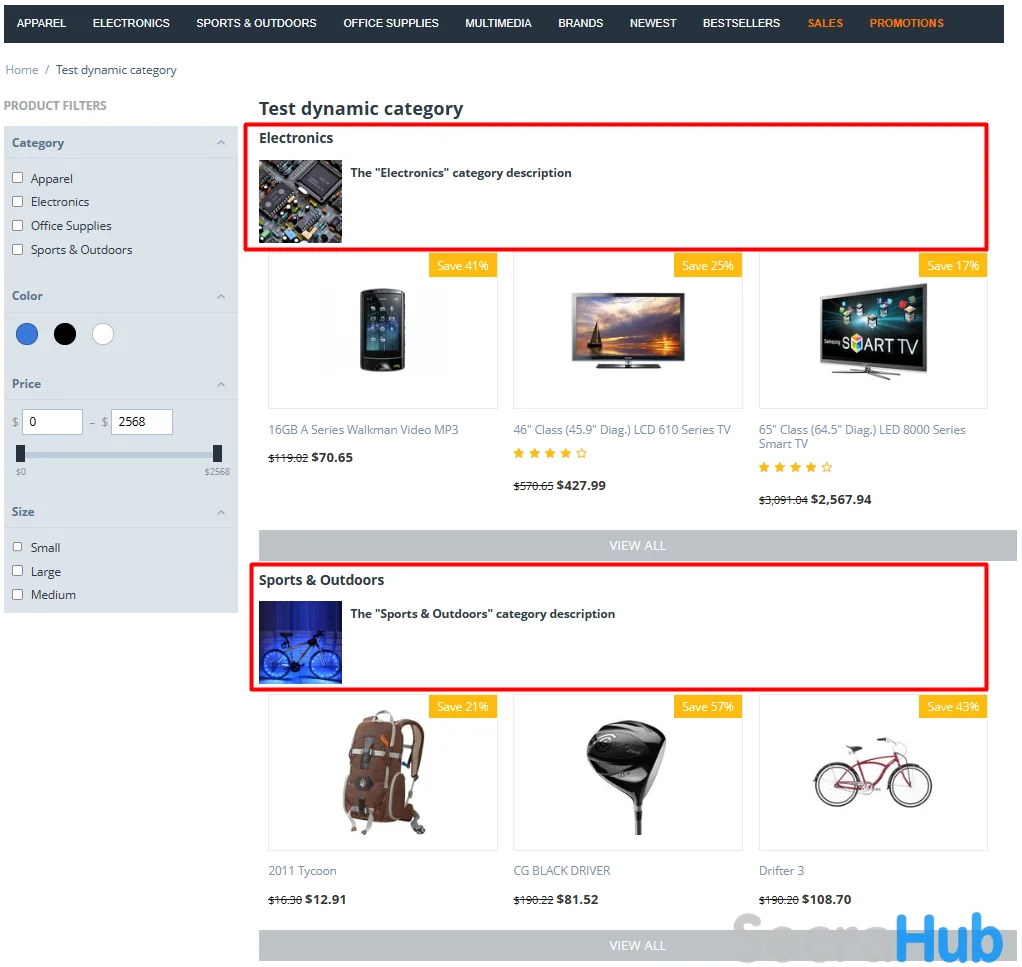Go to the Promotions menu

[x=906, y=23]
